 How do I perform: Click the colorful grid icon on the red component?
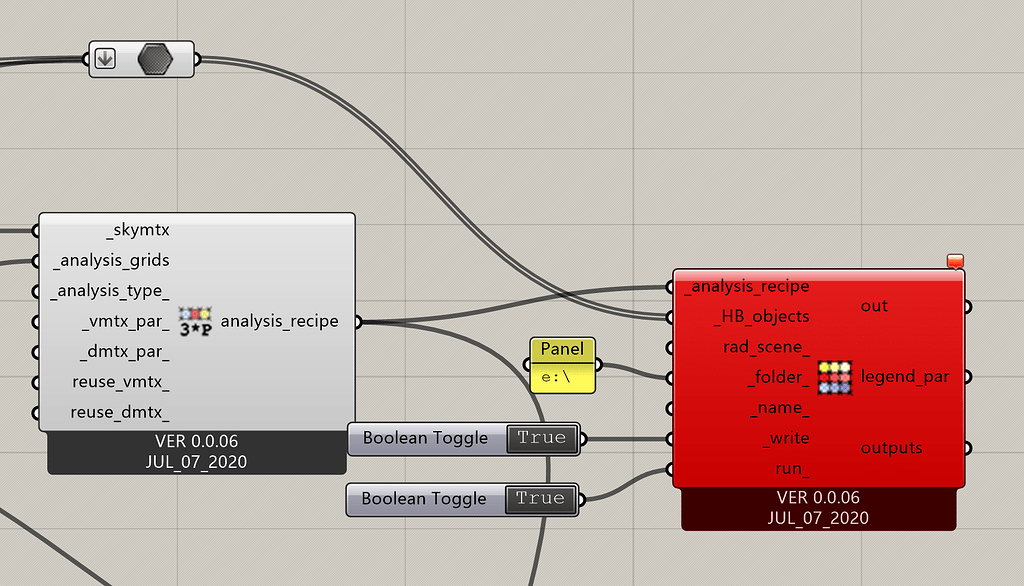click(835, 376)
